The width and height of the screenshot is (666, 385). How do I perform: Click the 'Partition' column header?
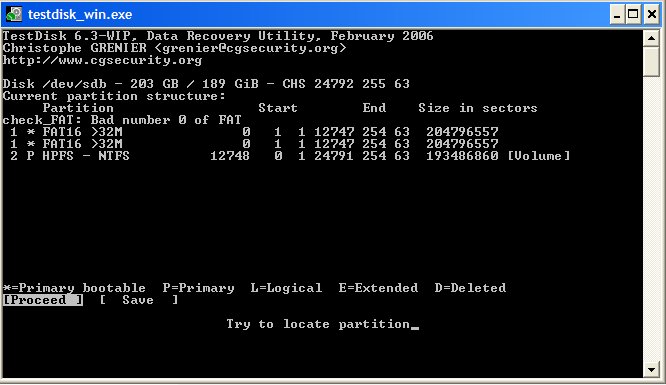pyautogui.click(x=78, y=108)
